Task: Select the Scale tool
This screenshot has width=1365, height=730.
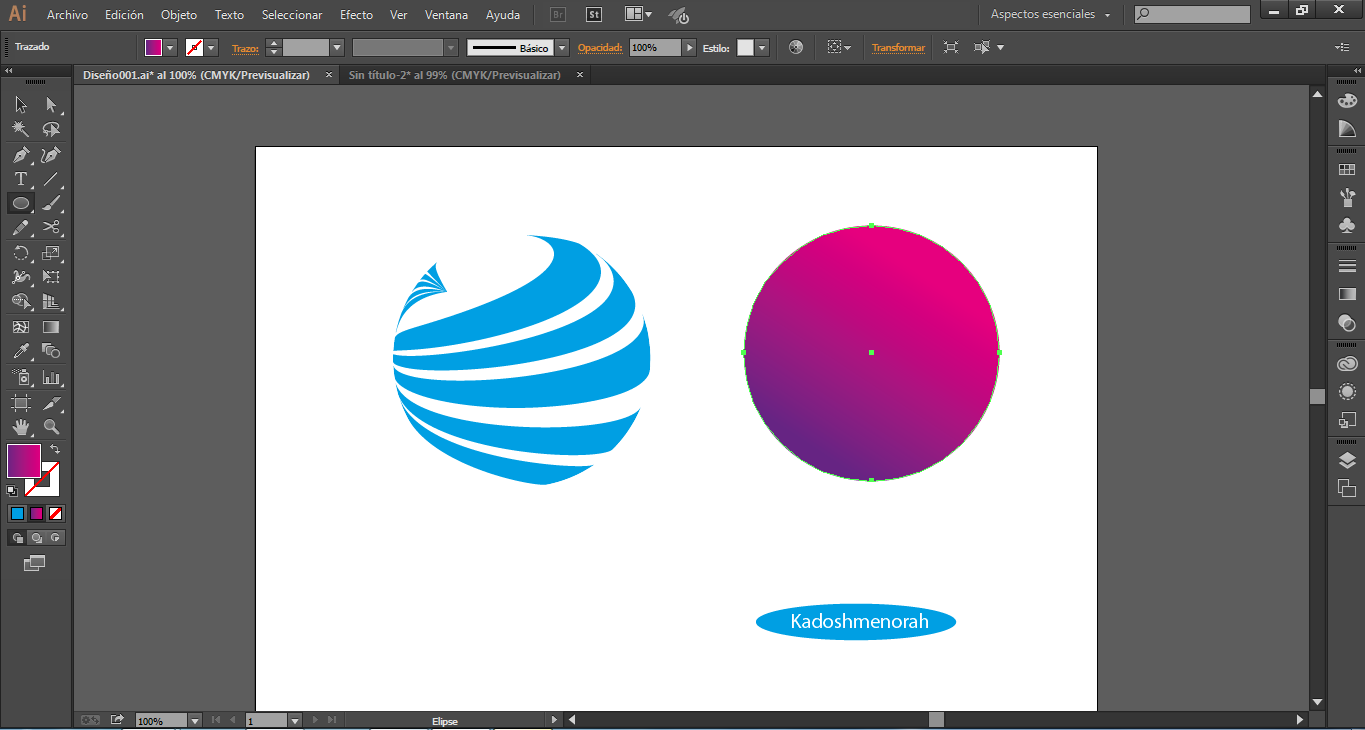Action: point(51,253)
